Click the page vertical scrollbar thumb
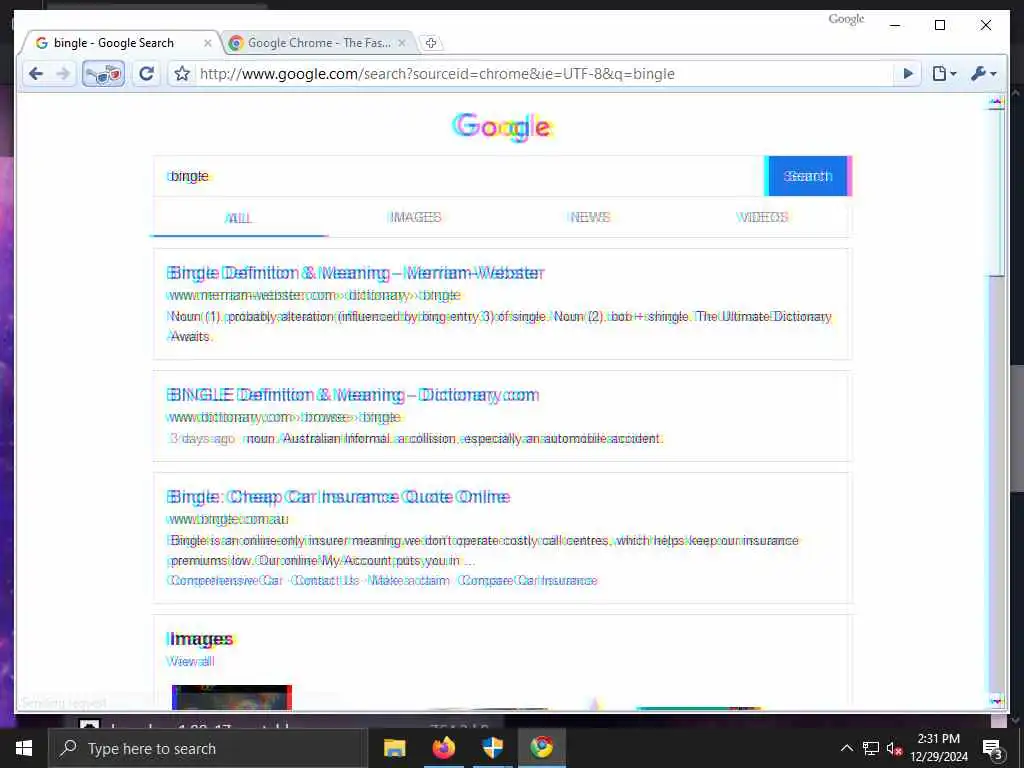The image size is (1024, 768). pyautogui.click(x=996, y=193)
